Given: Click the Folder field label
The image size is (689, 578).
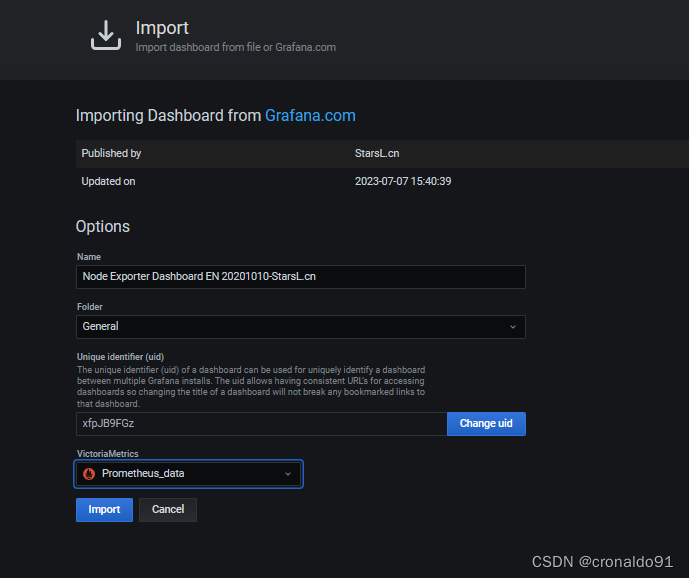Looking at the screenshot, I should tap(90, 307).
